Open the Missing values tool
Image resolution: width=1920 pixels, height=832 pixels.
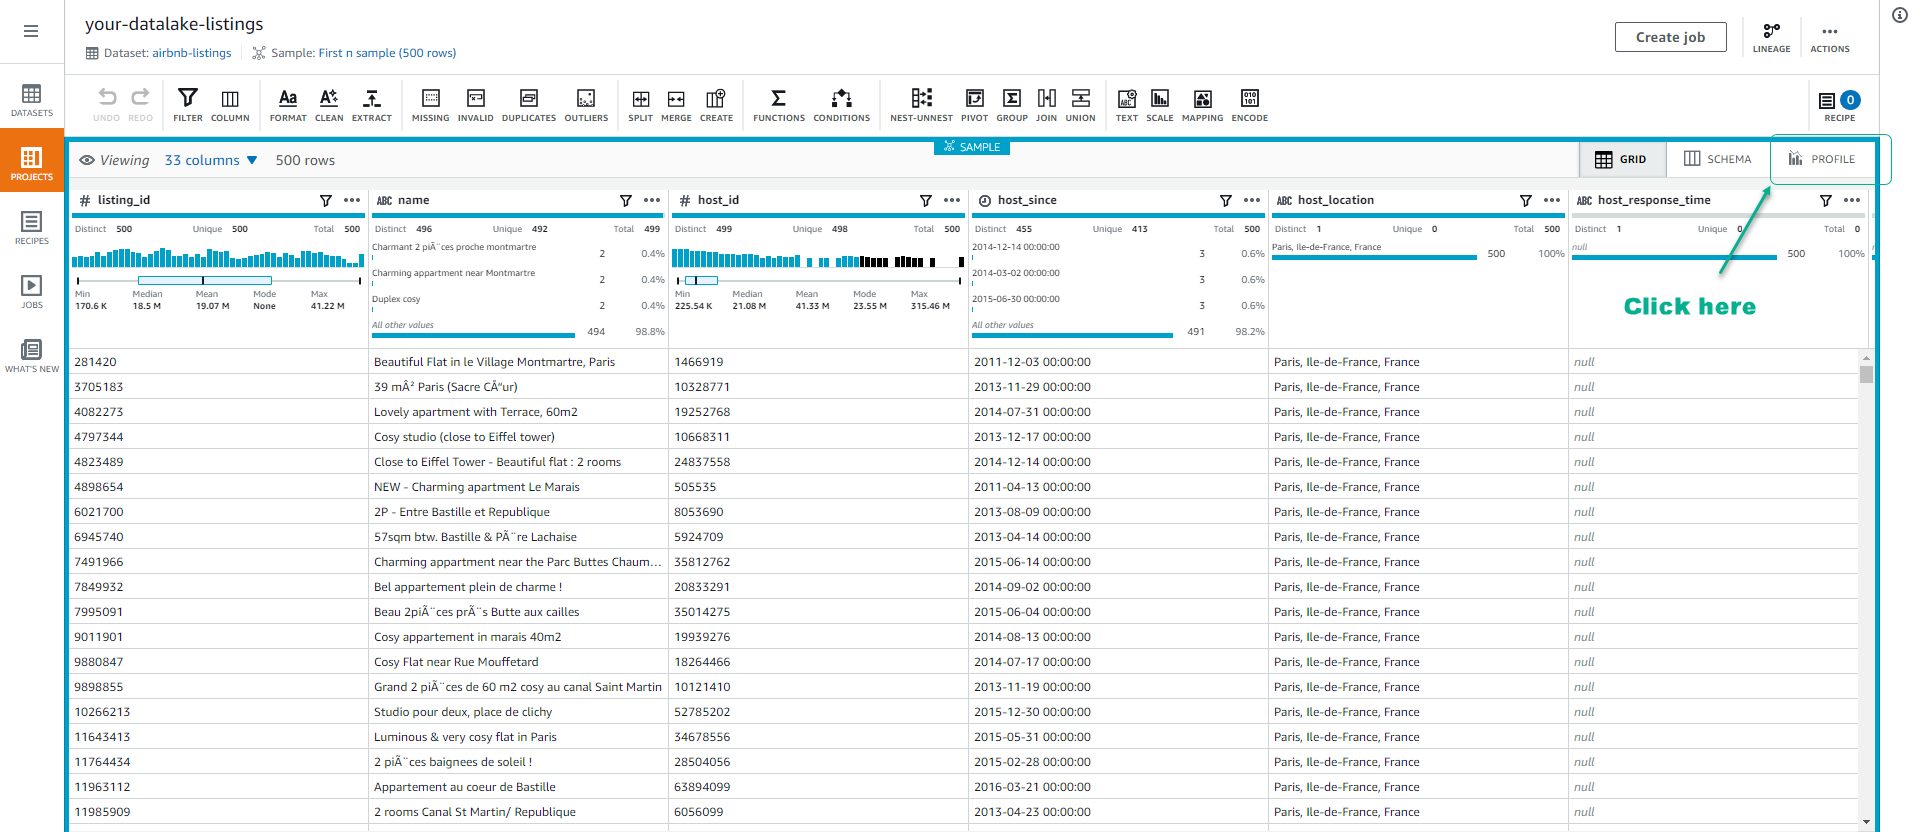click(x=431, y=104)
